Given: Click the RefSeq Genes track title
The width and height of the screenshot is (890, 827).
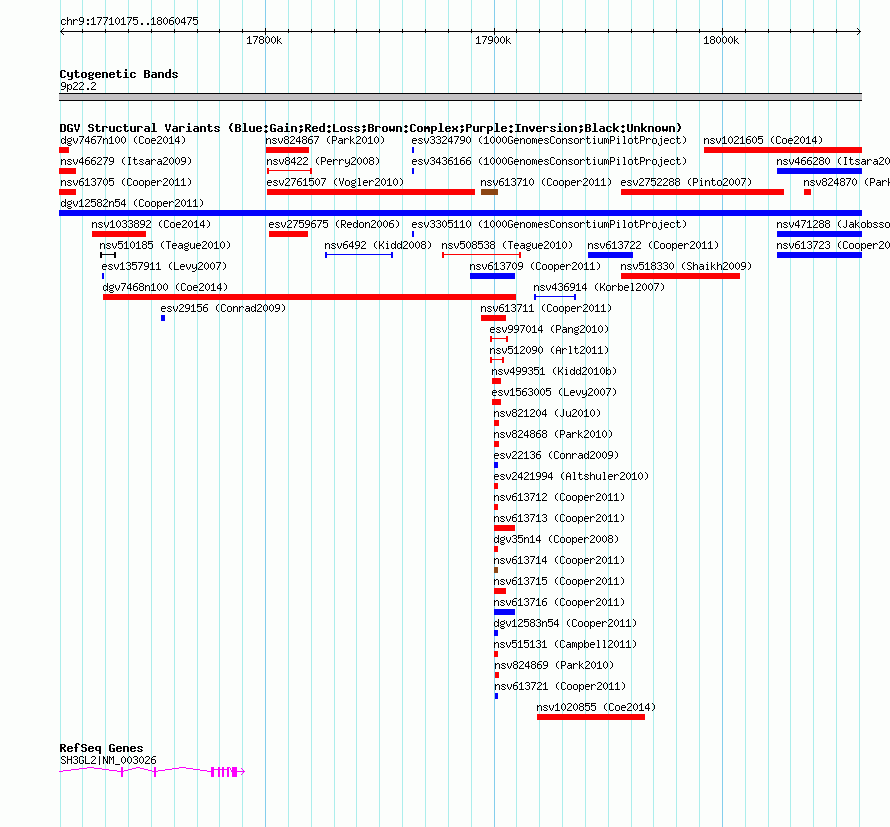Looking at the screenshot, I should [x=101, y=748].
